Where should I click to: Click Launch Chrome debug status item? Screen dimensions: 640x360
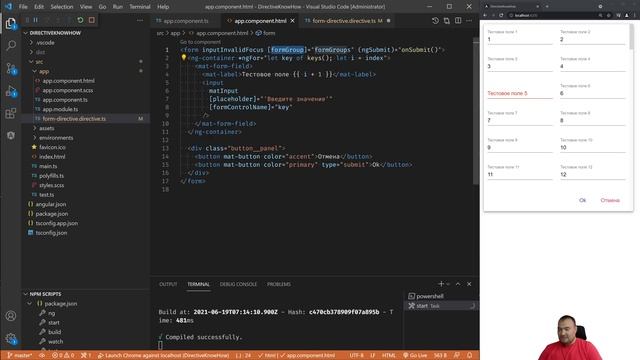click(163, 356)
